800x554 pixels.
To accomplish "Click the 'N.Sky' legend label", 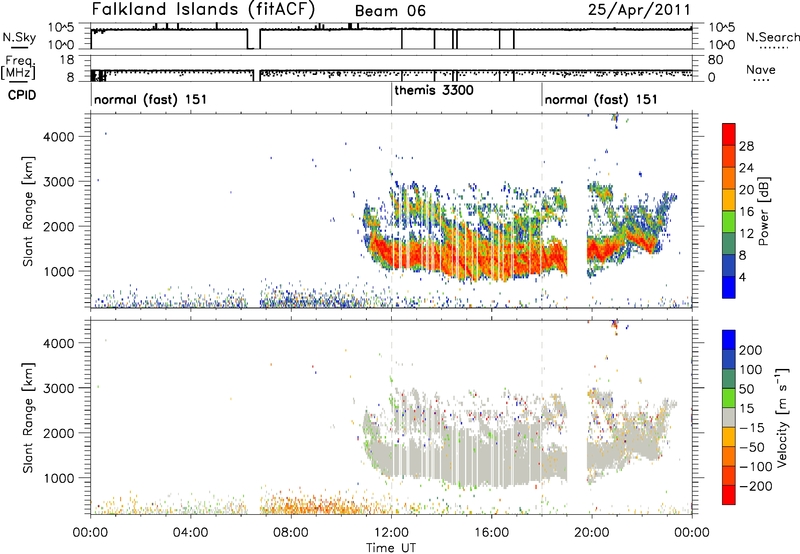I will click(x=19, y=37).
